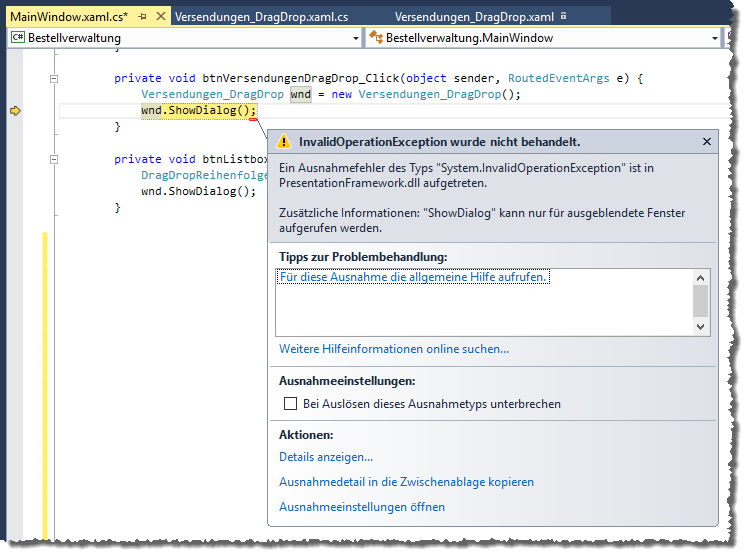This screenshot has width=749, height=557.
Task: Click 'Details anzeigen...' action link
Action: click(x=326, y=457)
